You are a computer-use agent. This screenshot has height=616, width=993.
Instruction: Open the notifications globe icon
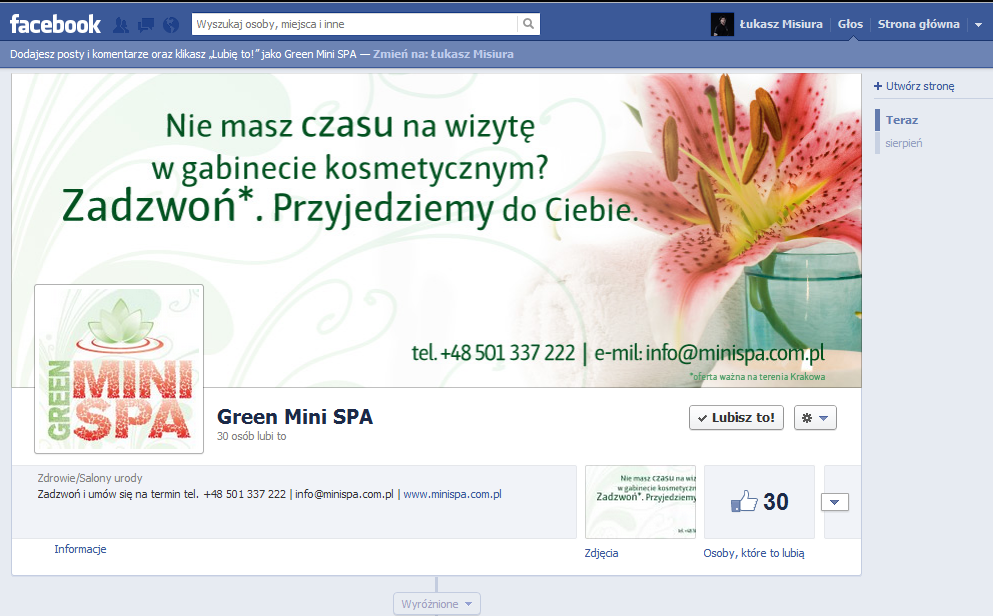click(170, 25)
